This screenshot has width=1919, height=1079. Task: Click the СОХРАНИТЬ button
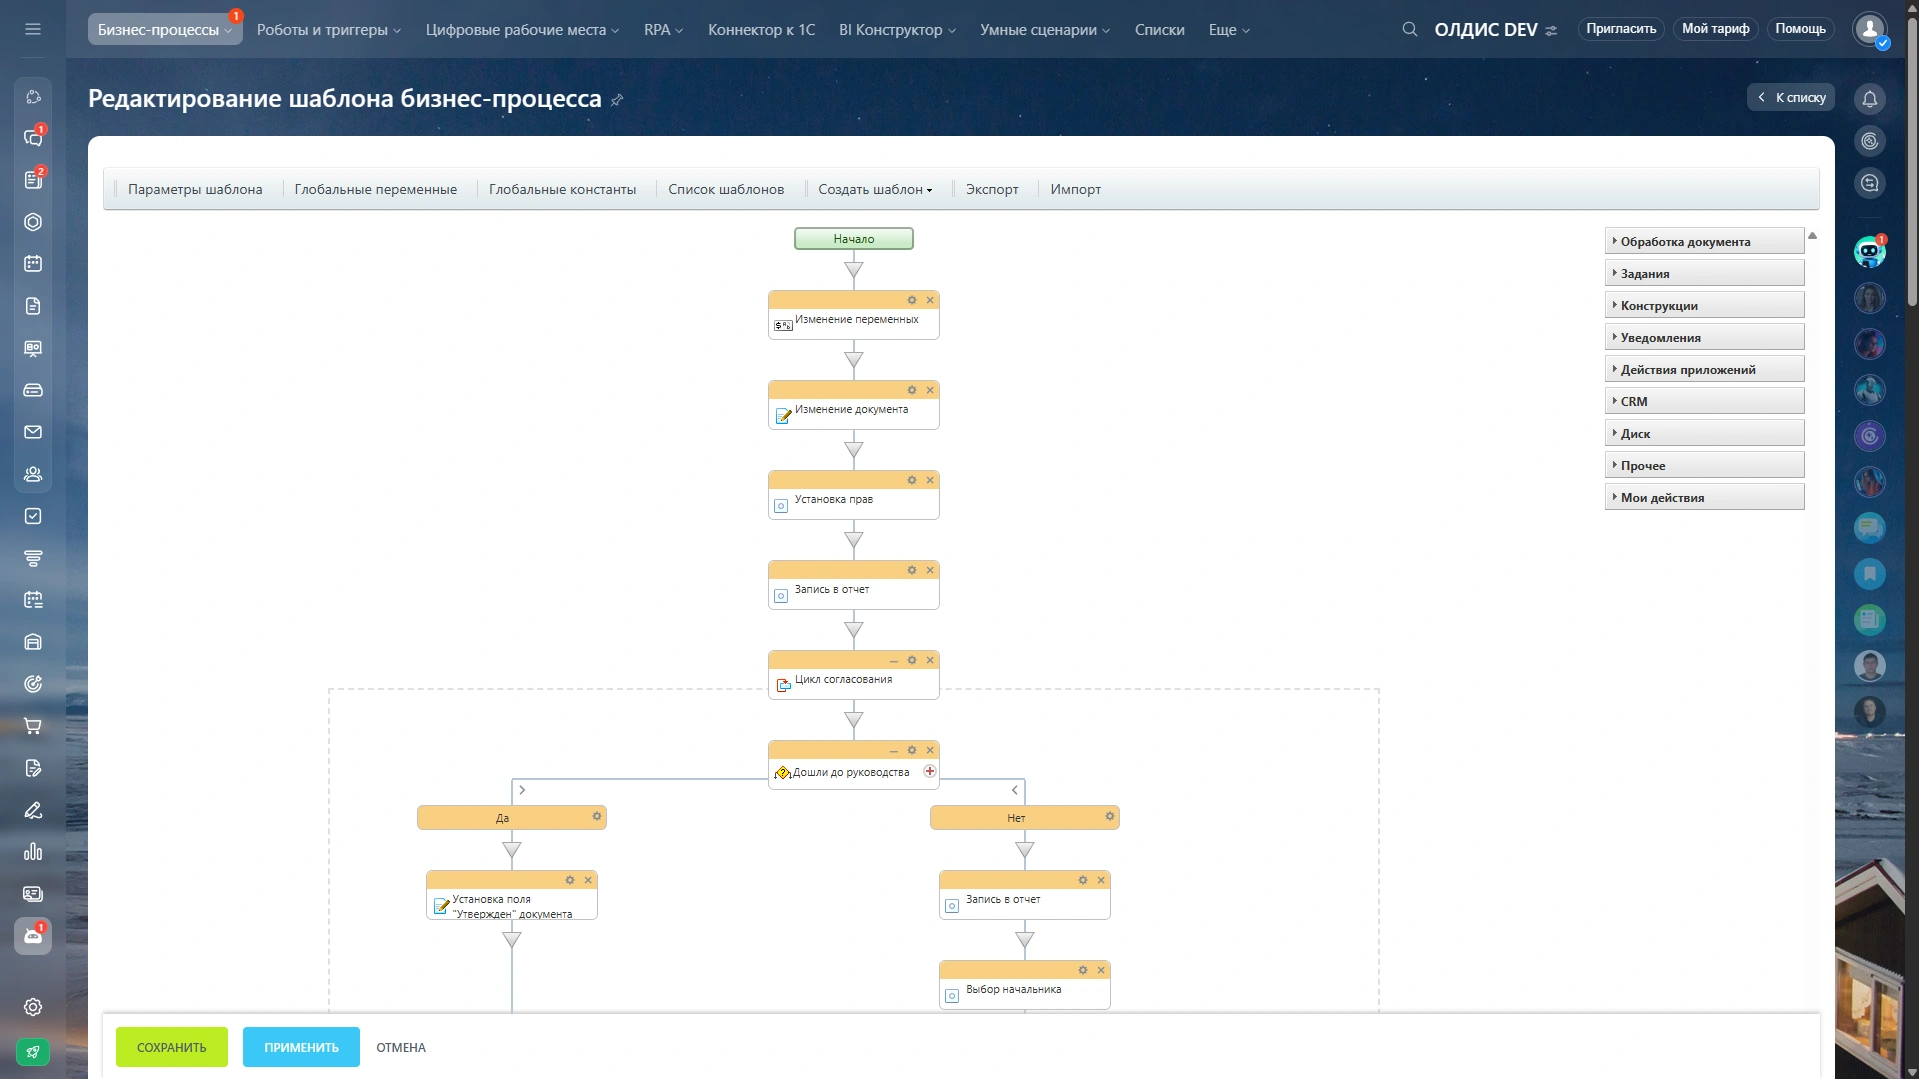[x=171, y=1047]
